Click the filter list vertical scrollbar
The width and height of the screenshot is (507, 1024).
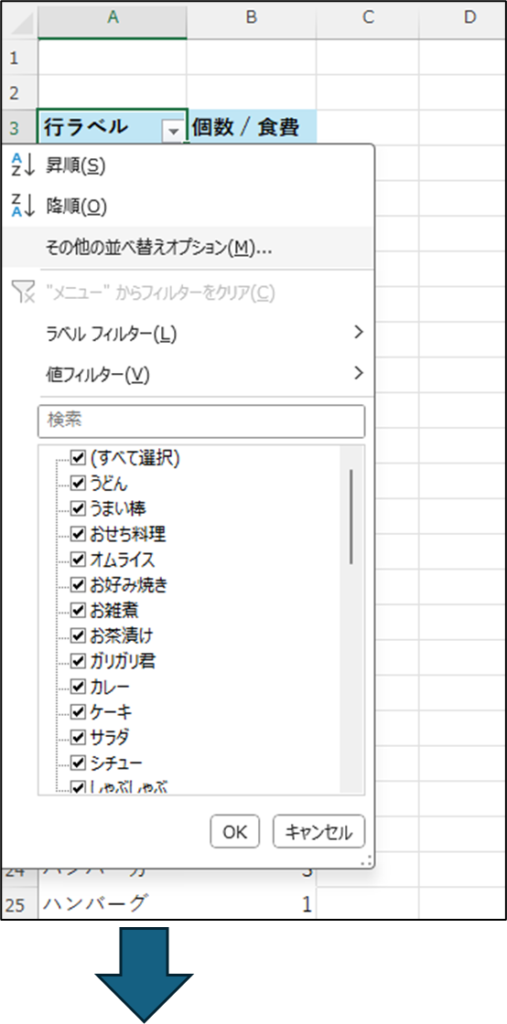(x=352, y=619)
